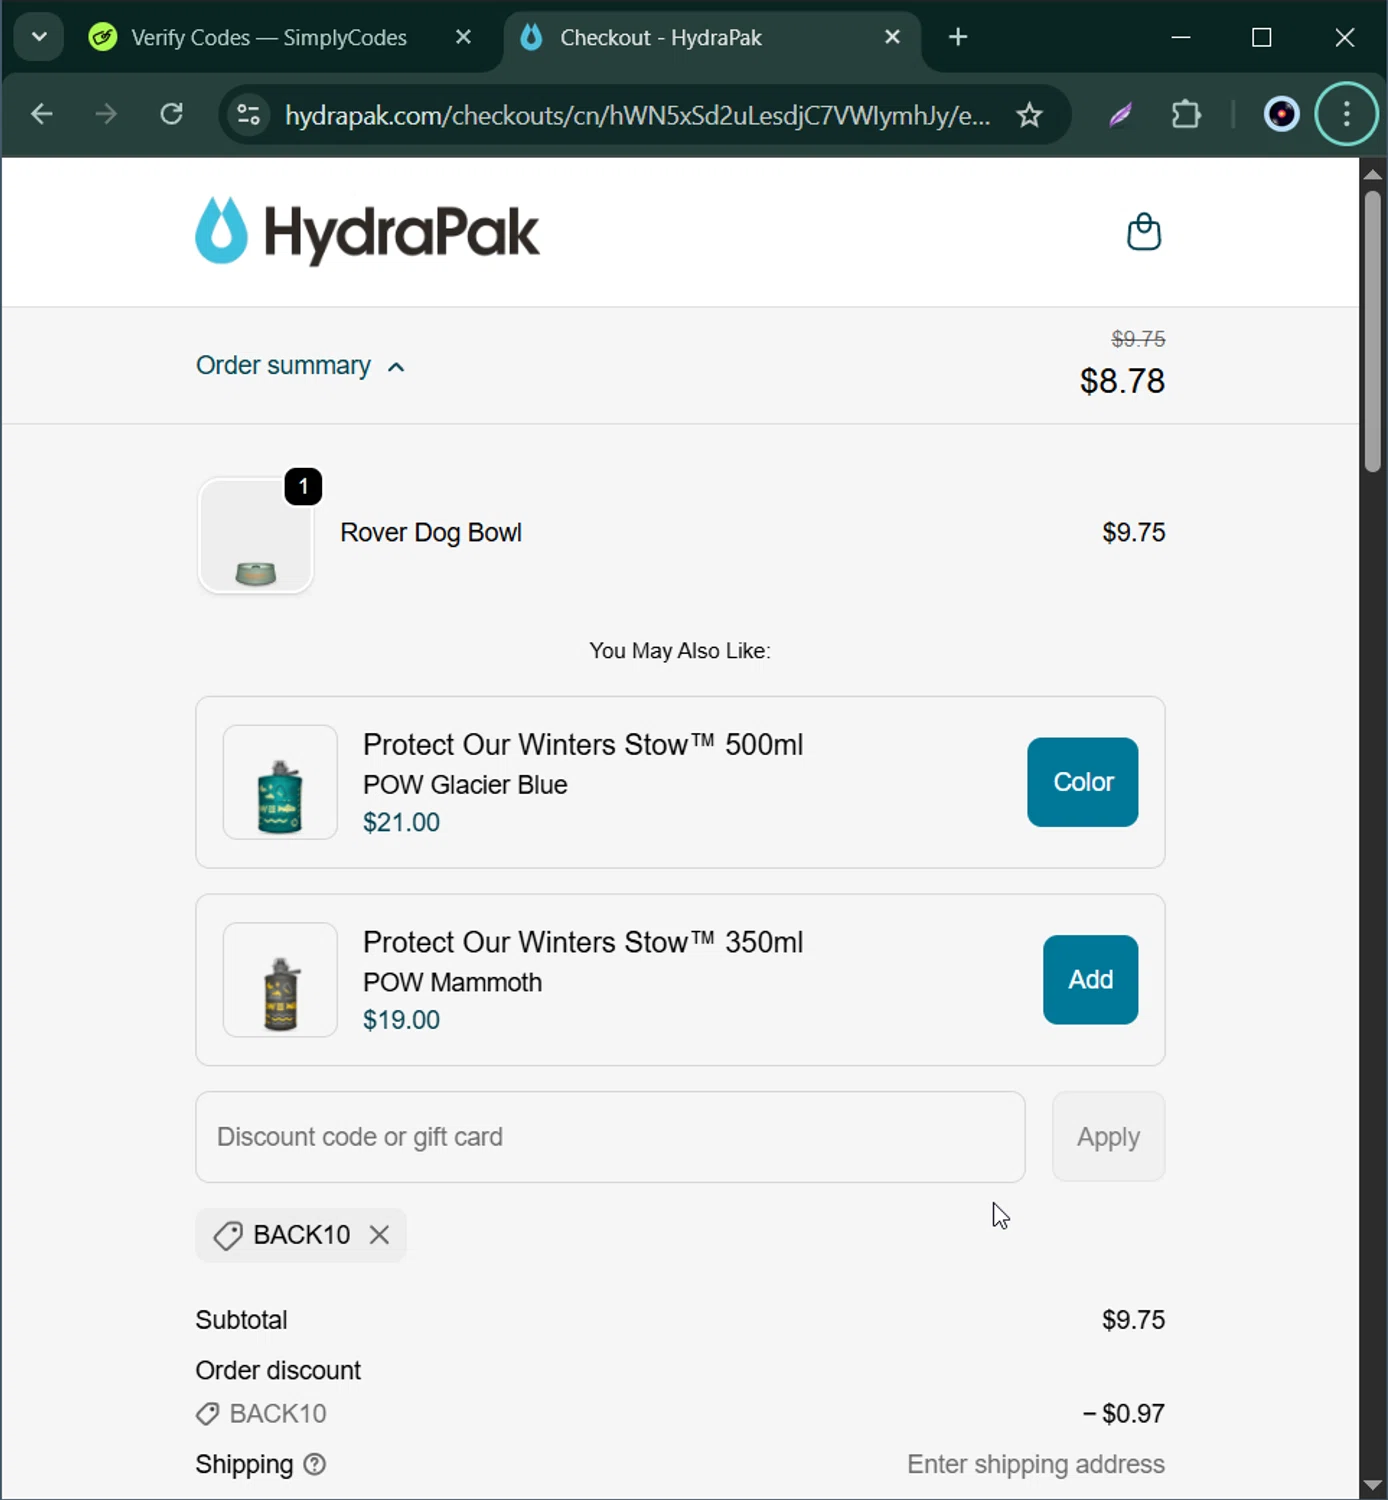Click the $8.78 order total
This screenshot has width=1388, height=1500.
(1122, 381)
